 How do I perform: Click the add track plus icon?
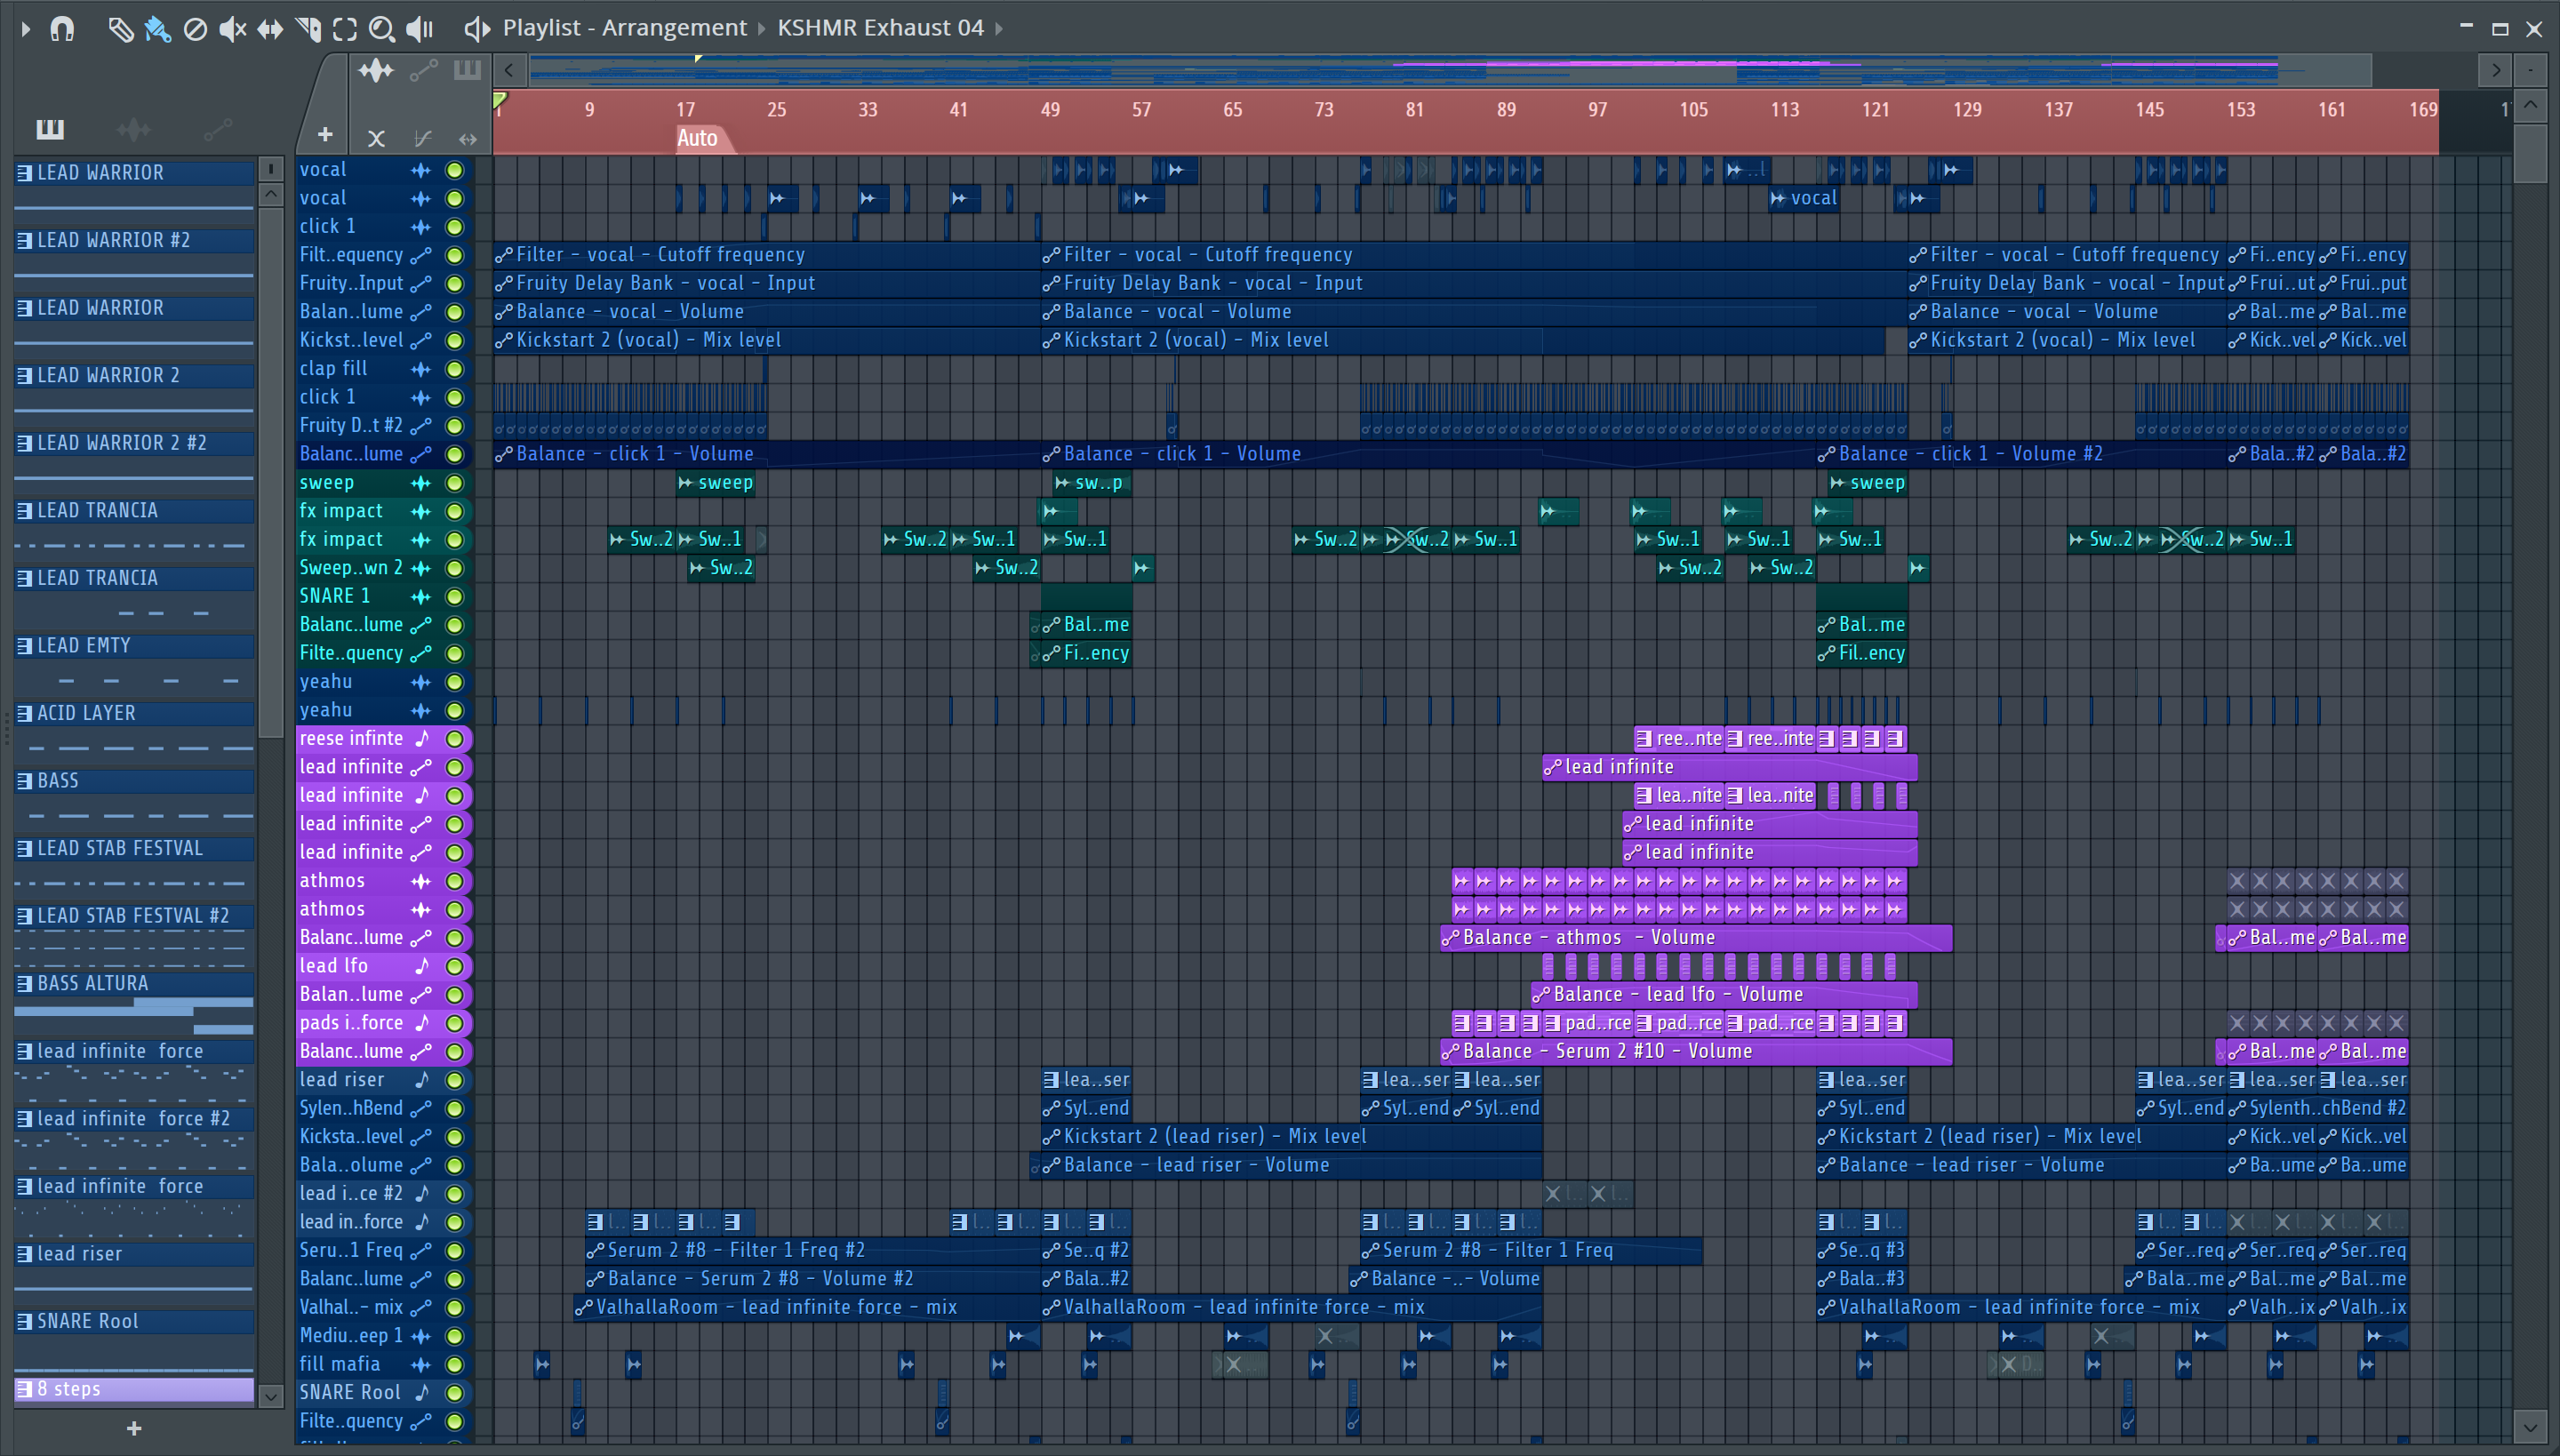click(x=324, y=135)
